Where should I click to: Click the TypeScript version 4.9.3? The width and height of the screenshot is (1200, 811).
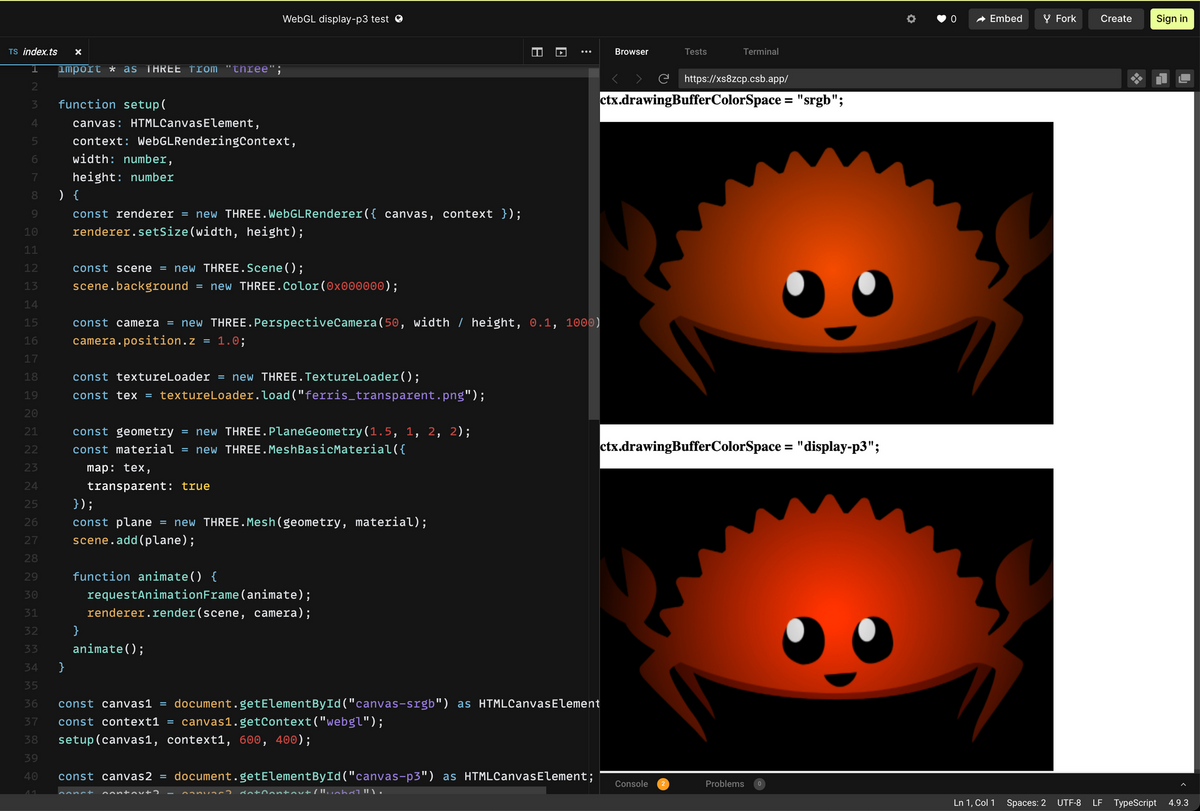(x=1178, y=803)
